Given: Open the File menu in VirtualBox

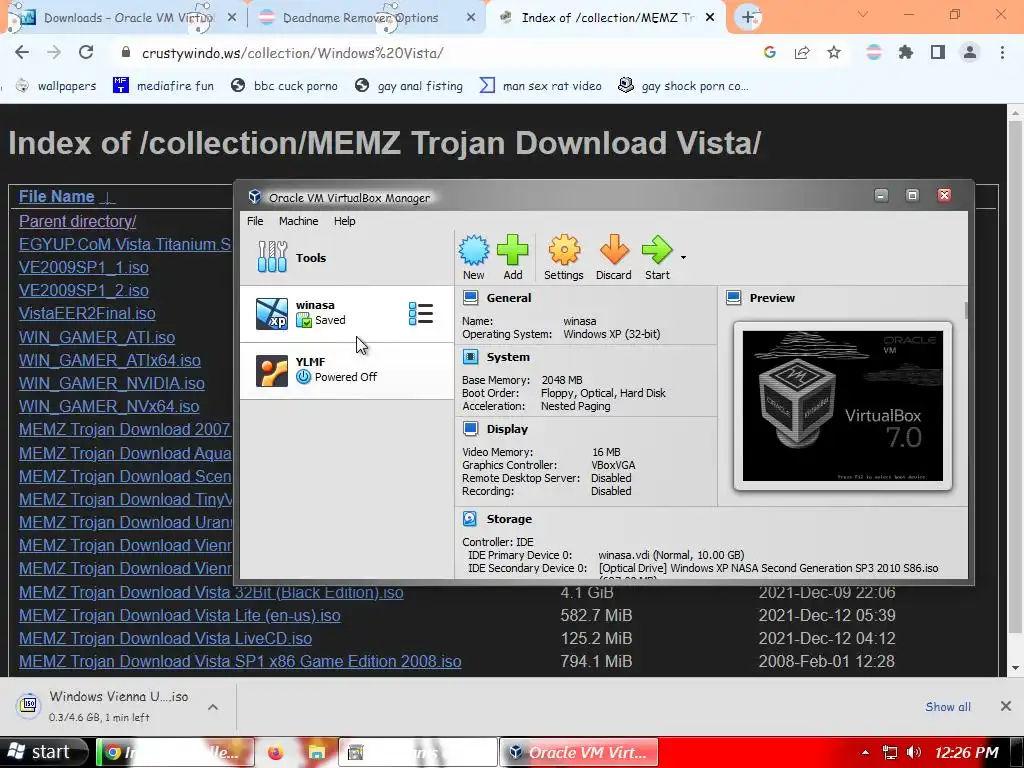Looking at the screenshot, I should pos(255,221).
